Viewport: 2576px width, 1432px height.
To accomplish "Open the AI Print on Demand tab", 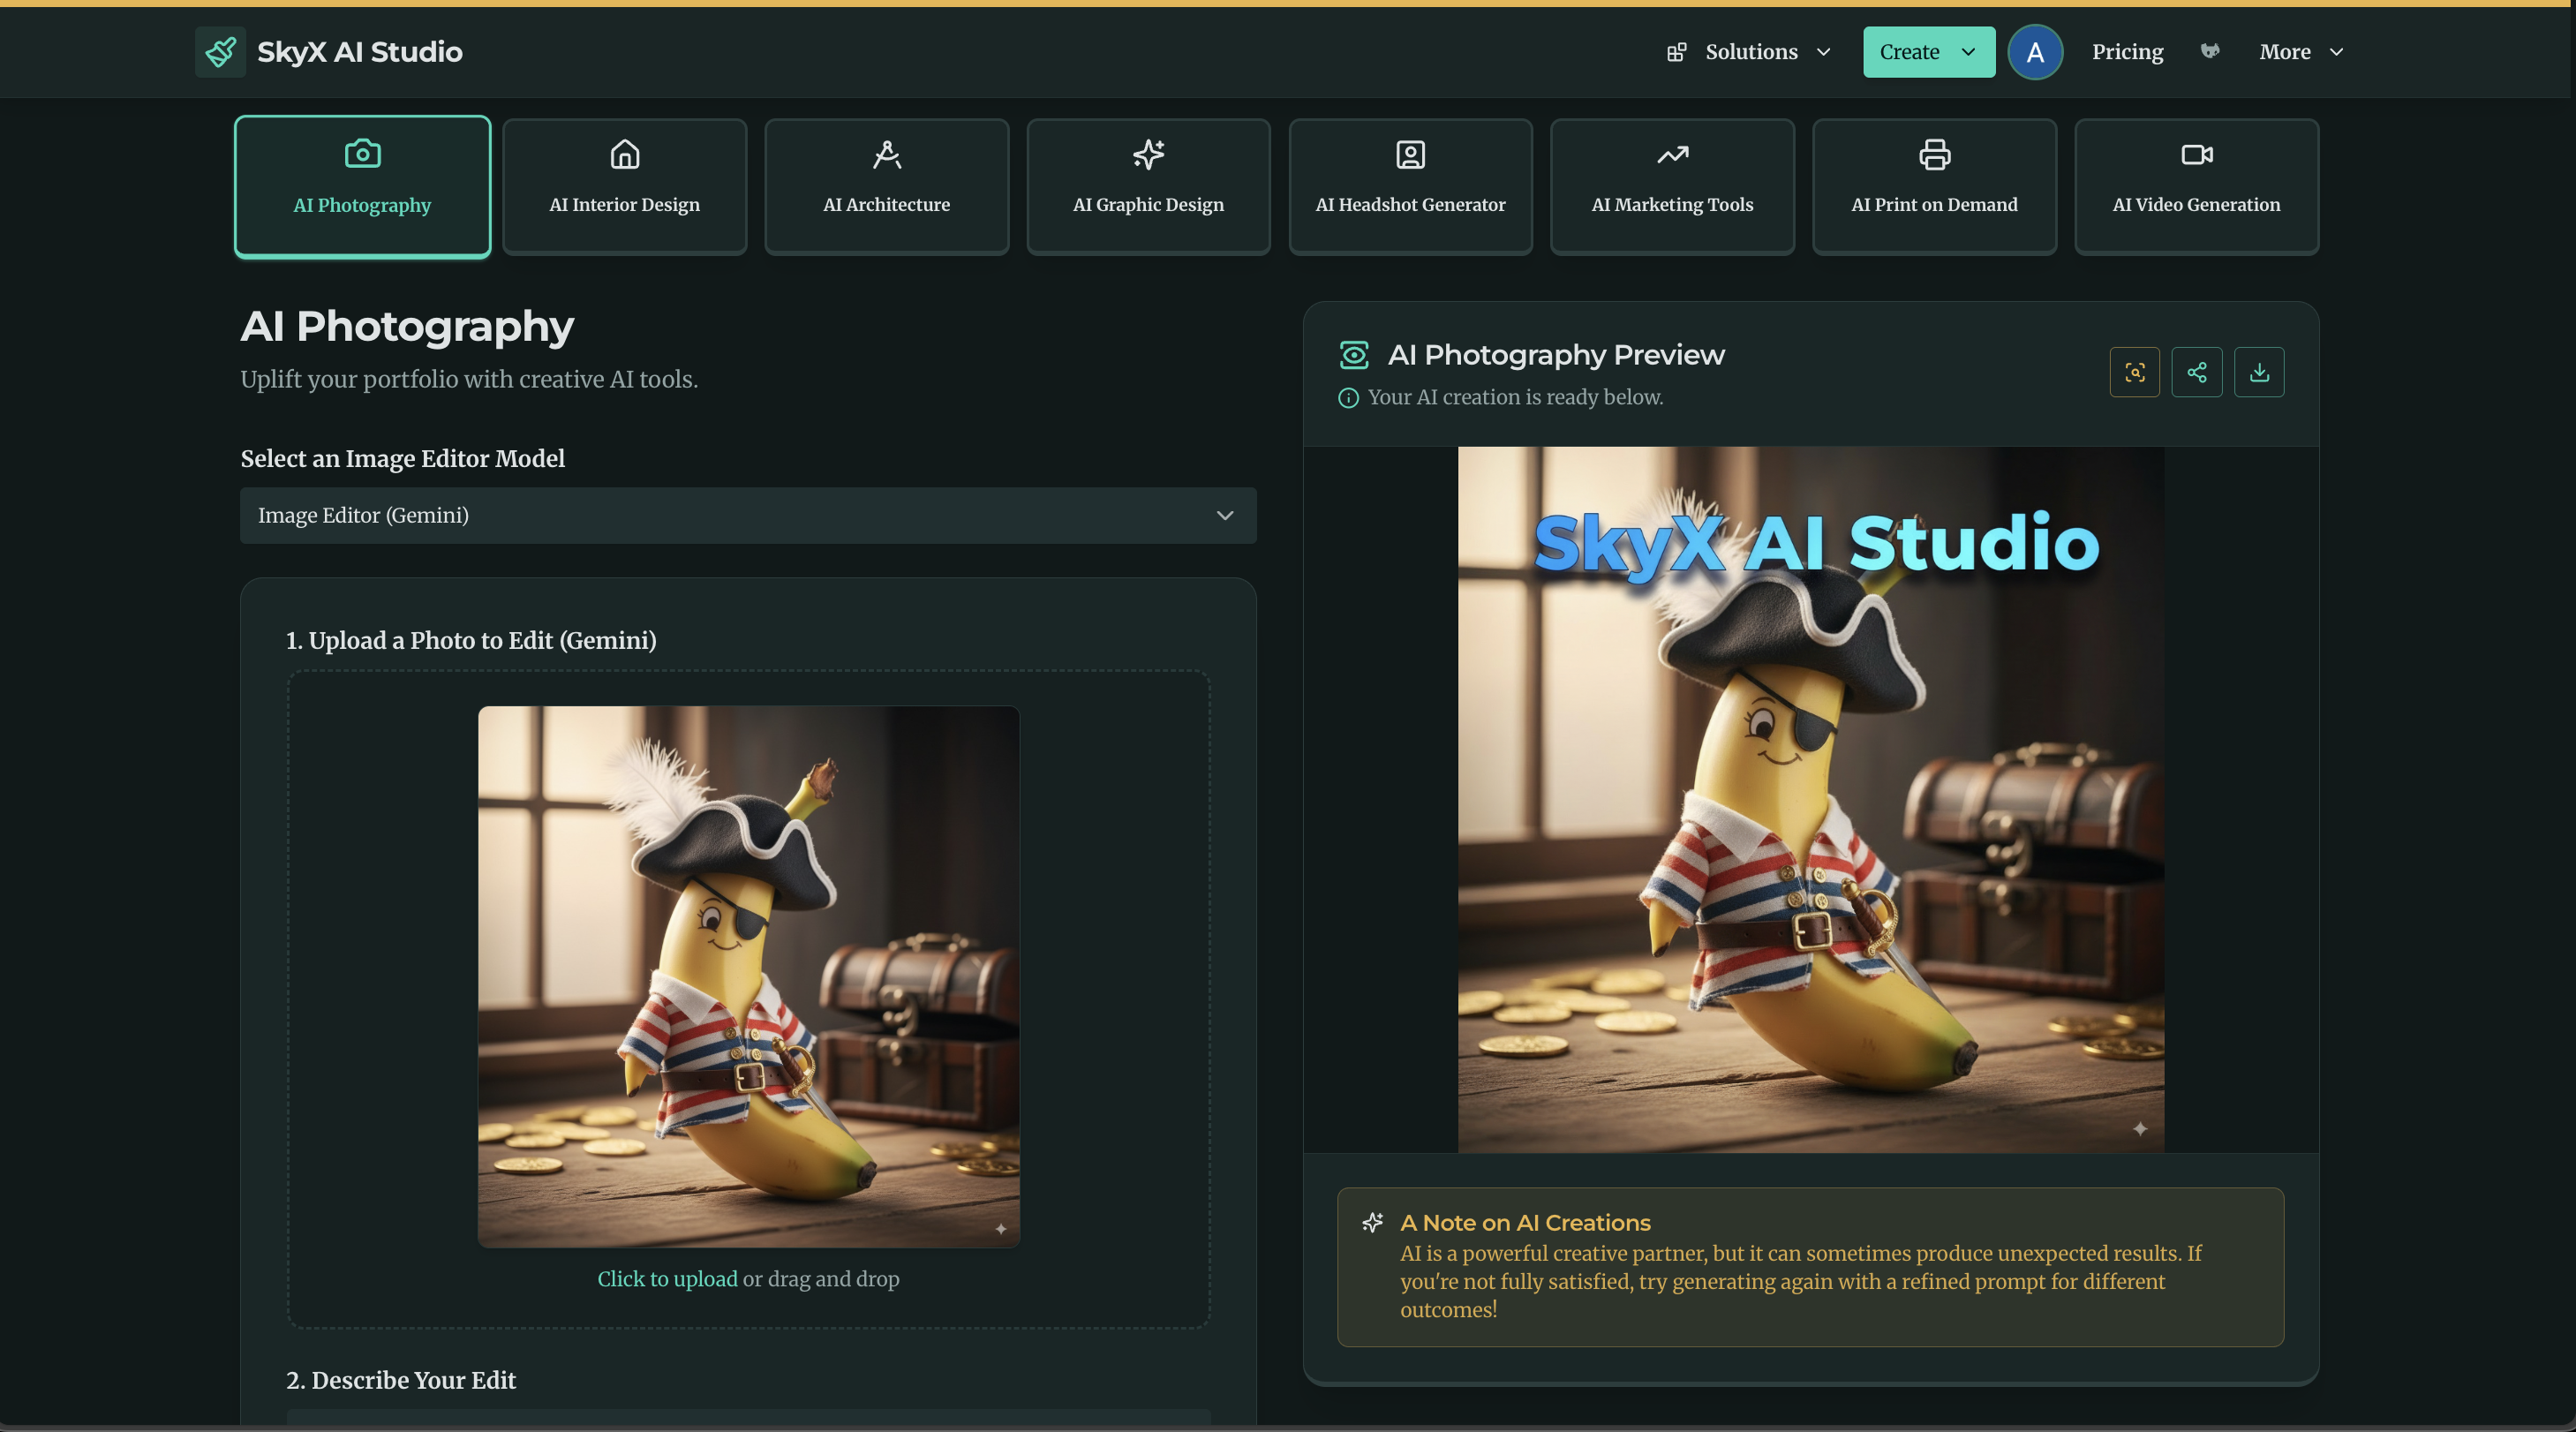I will coord(1933,186).
